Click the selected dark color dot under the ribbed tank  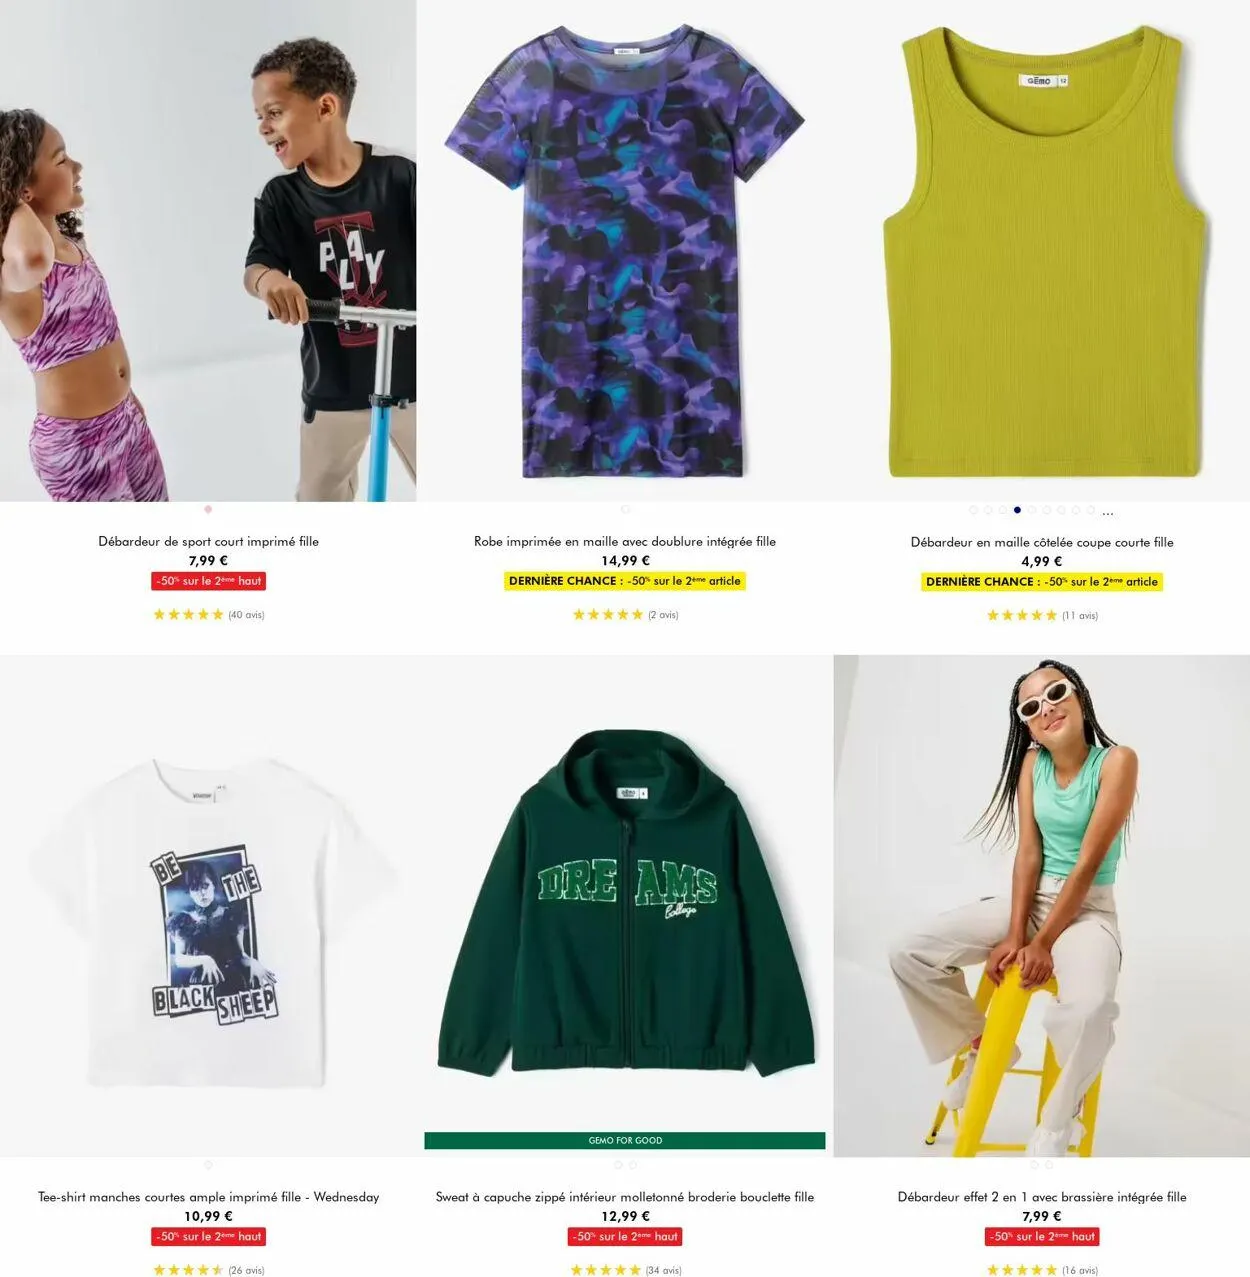1017,510
